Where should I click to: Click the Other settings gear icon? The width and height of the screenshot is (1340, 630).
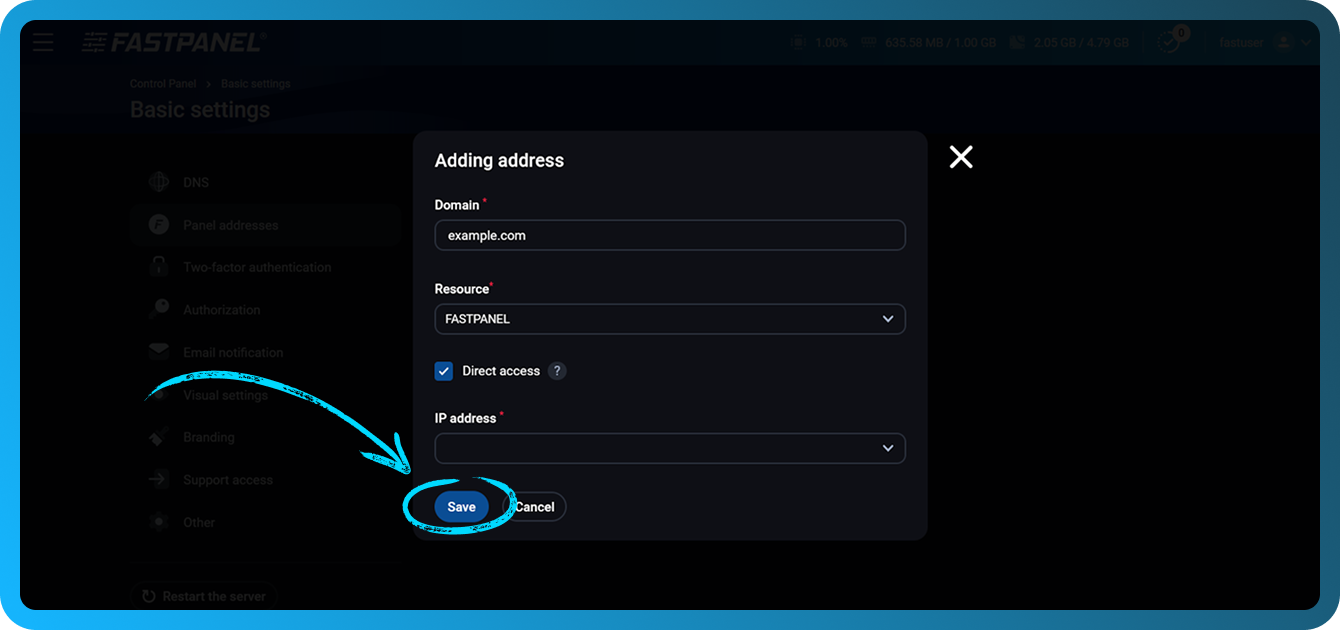pyautogui.click(x=159, y=522)
